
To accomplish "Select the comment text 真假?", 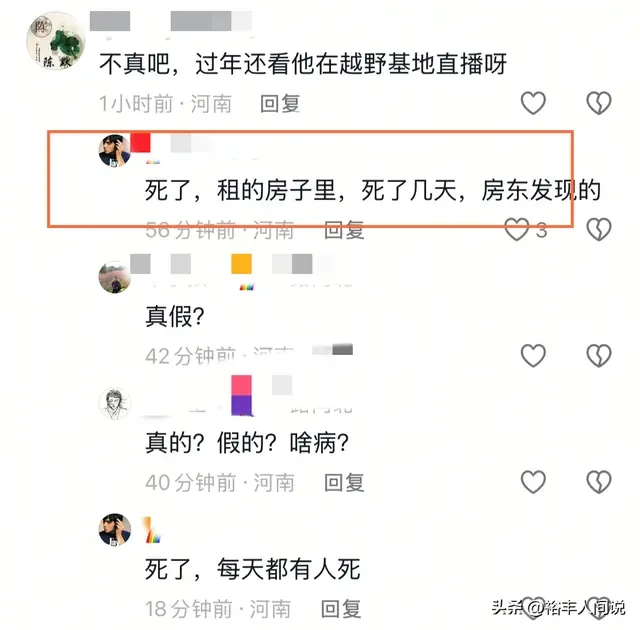I will click(x=175, y=317).
